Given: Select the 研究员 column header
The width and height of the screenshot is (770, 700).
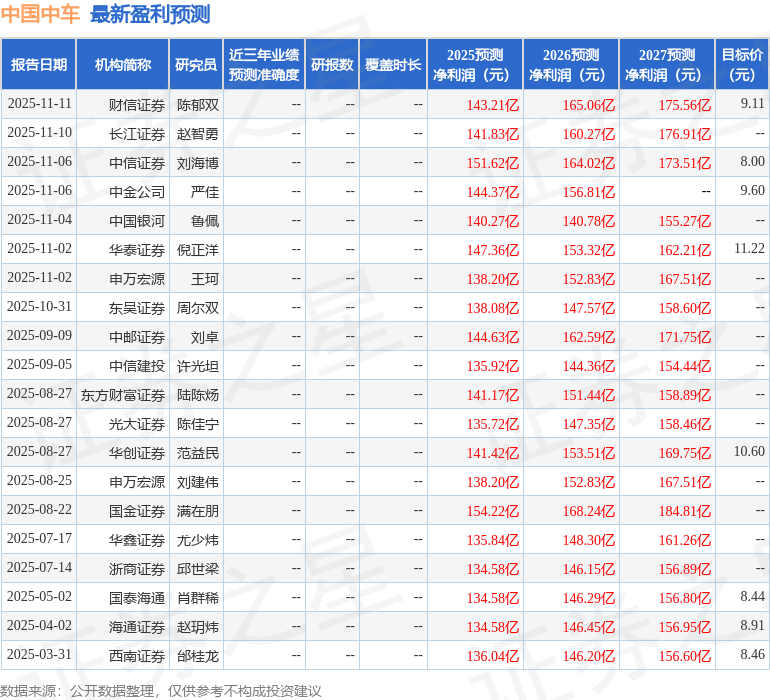Looking at the screenshot, I should click(x=195, y=65).
